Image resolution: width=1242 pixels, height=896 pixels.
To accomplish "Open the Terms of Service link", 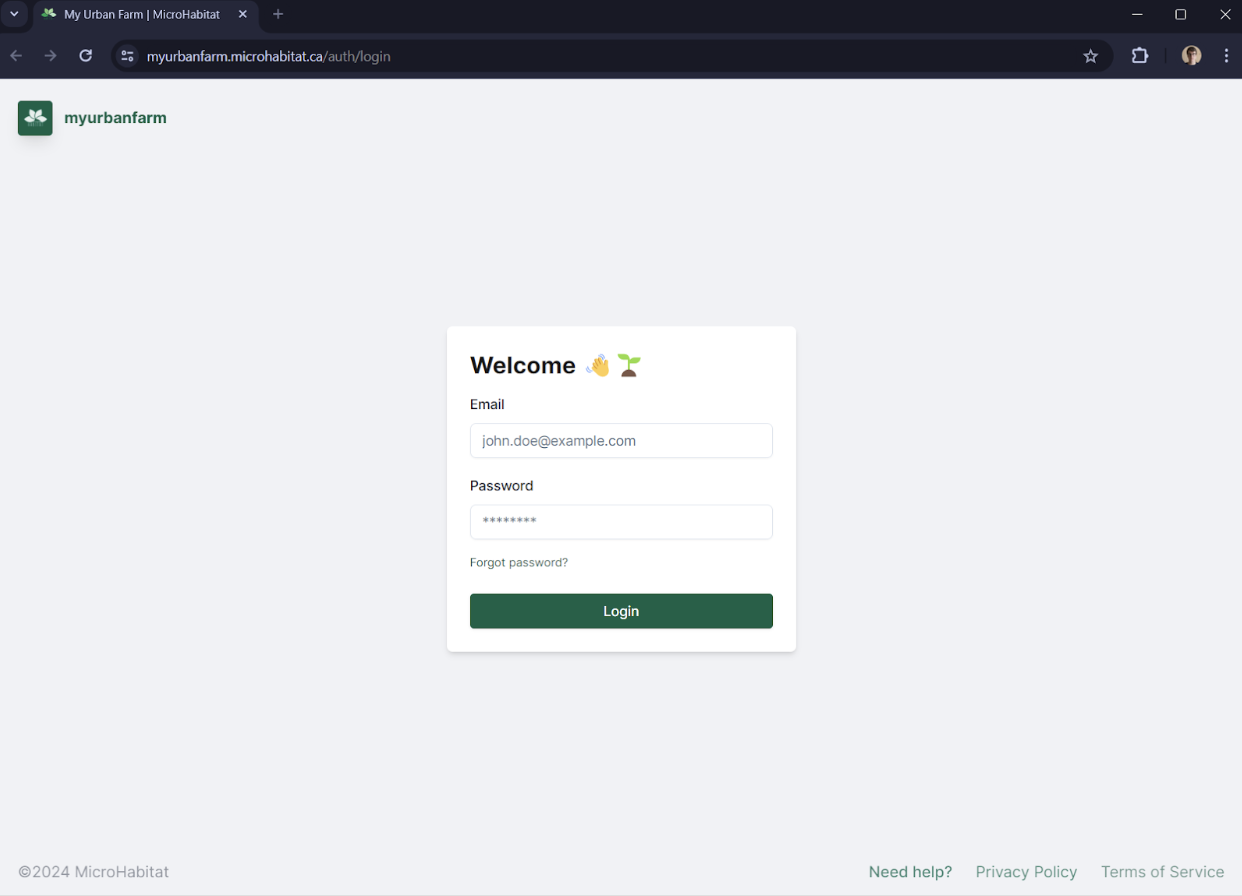I will click(1162, 872).
